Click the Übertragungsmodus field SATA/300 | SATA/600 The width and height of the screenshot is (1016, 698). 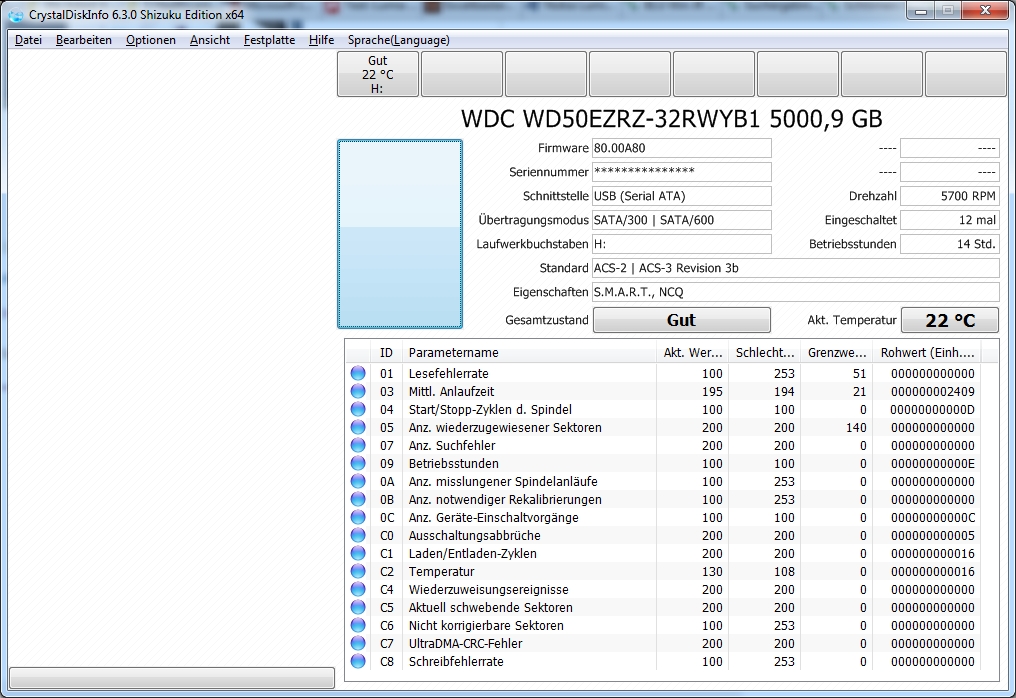pyautogui.click(x=682, y=220)
